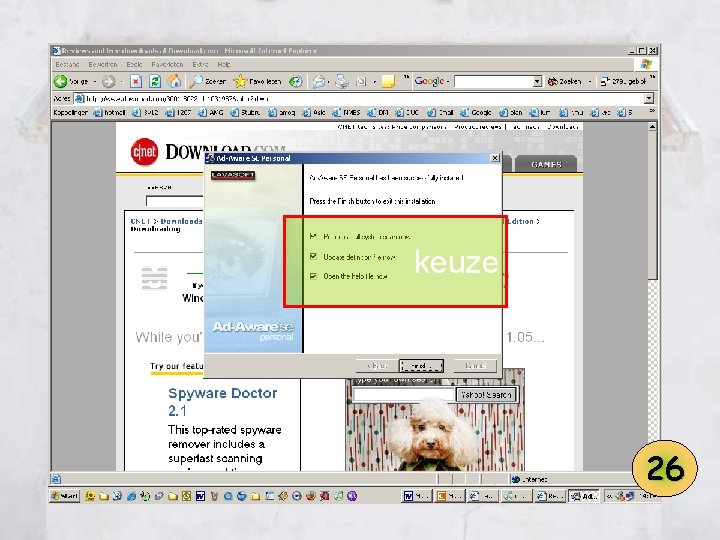Image resolution: width=720 pixels, height=540 pixels.
Task: Click the Yahoo search text field
Action: [403, 394]
